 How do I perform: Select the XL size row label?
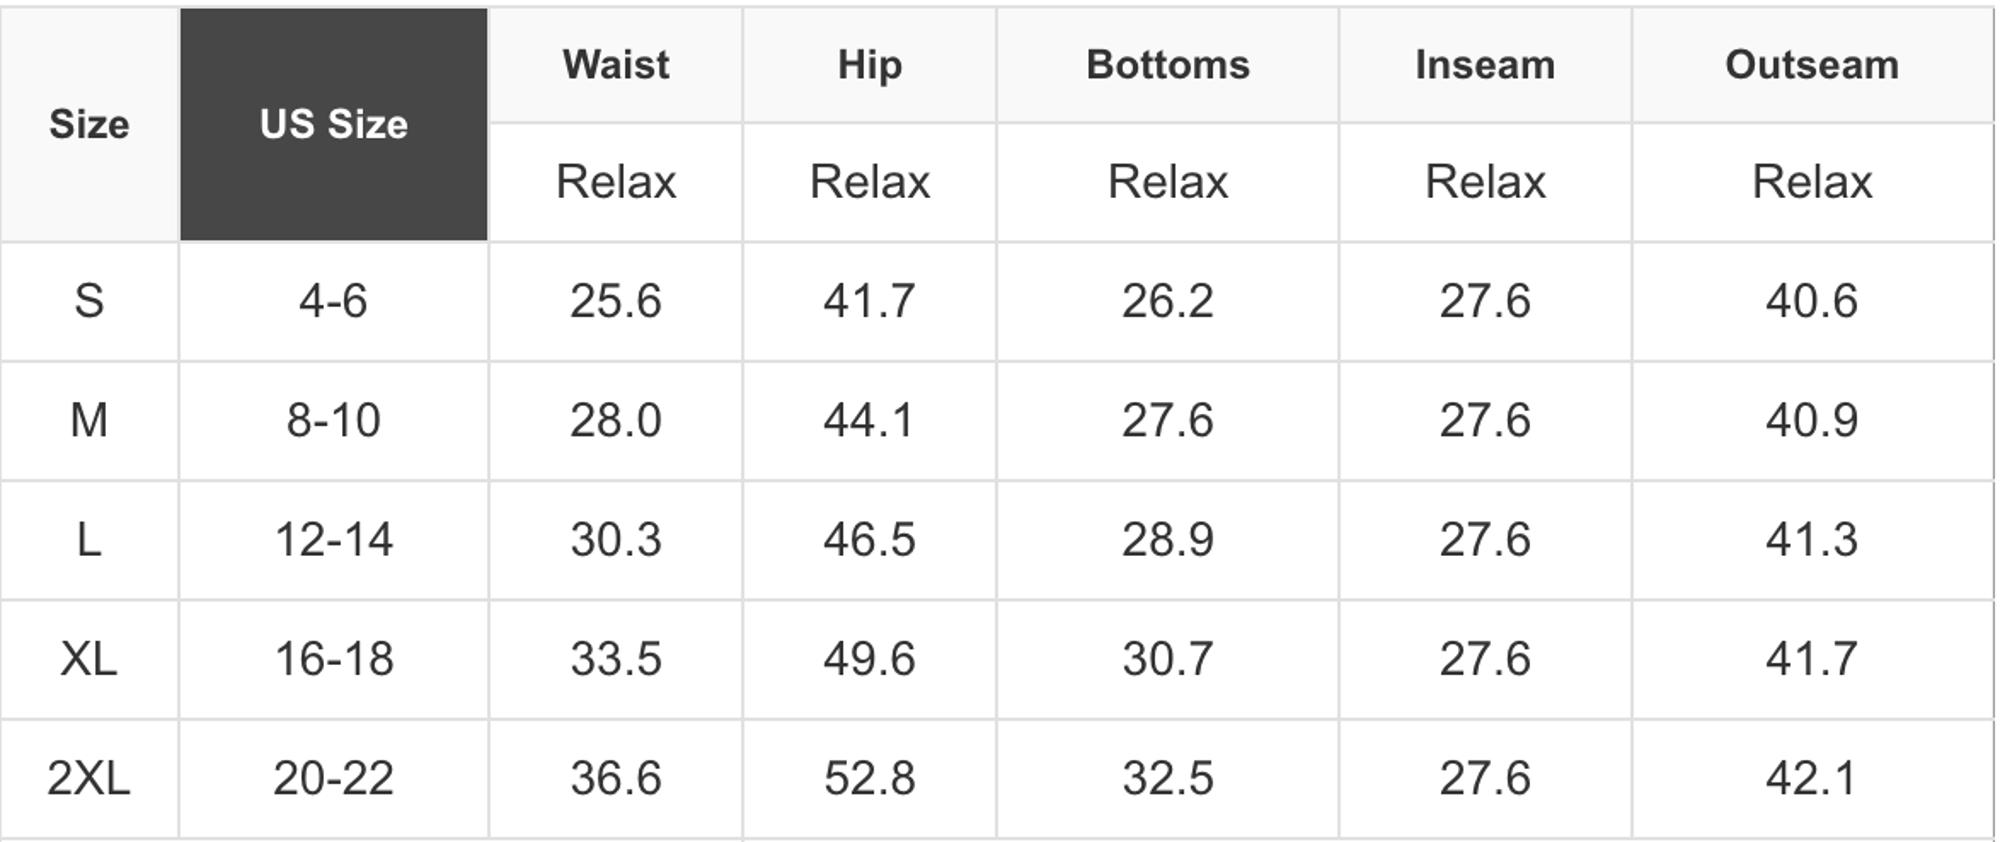[x=89, y=659]
